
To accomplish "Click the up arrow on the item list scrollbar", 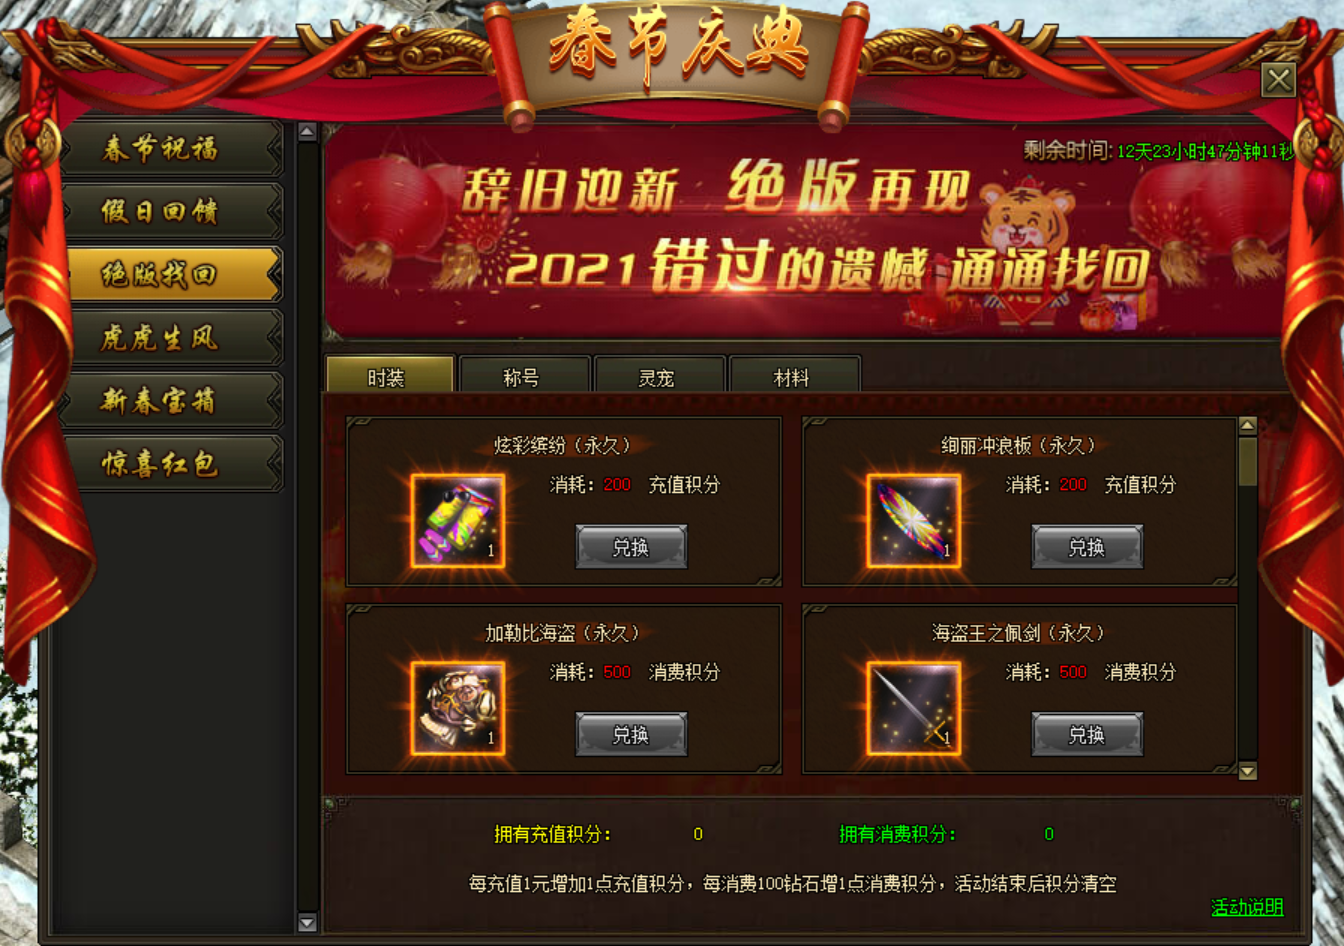I will tap(1247, 426).
